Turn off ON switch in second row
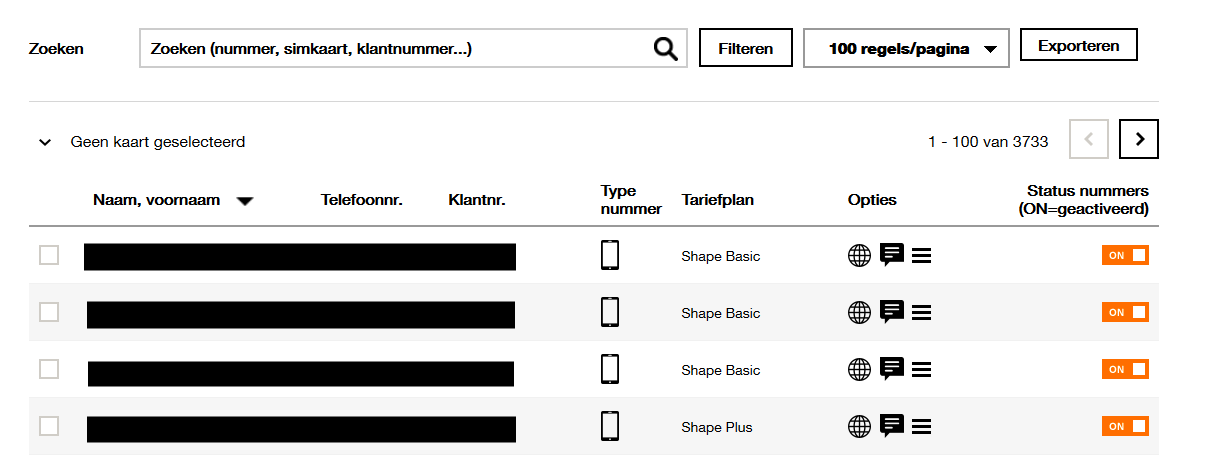The width and height of the screenshot is (1210, 465). coord(1125,313)
